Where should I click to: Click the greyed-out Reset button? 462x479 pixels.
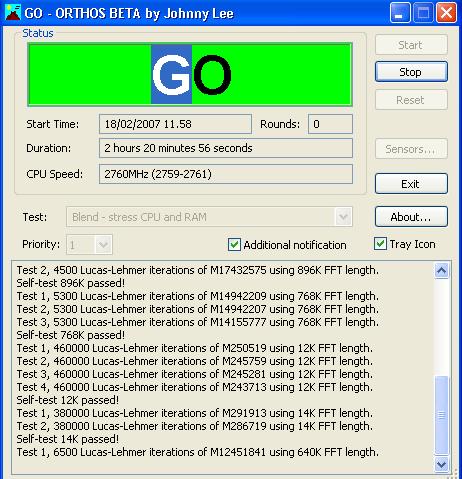click(411, 100)
